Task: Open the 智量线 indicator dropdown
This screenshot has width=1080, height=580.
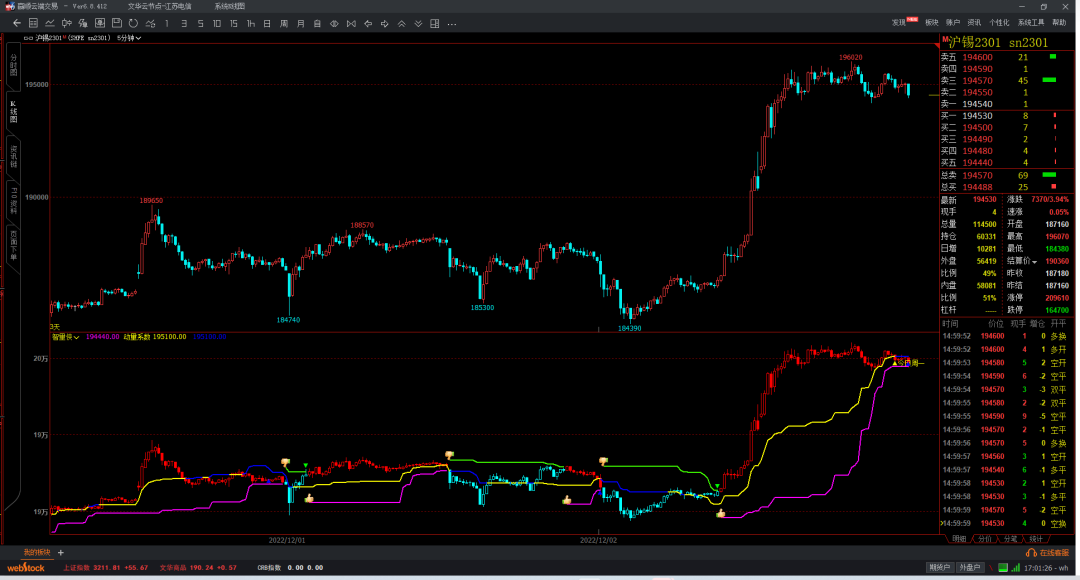Action: tap(65, 337)
